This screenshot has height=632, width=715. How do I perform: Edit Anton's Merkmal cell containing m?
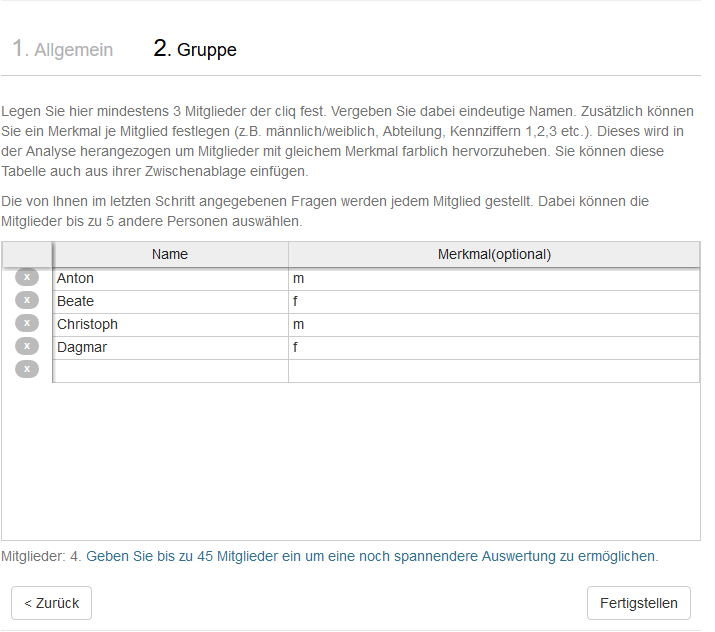click(x=494, y=279)
